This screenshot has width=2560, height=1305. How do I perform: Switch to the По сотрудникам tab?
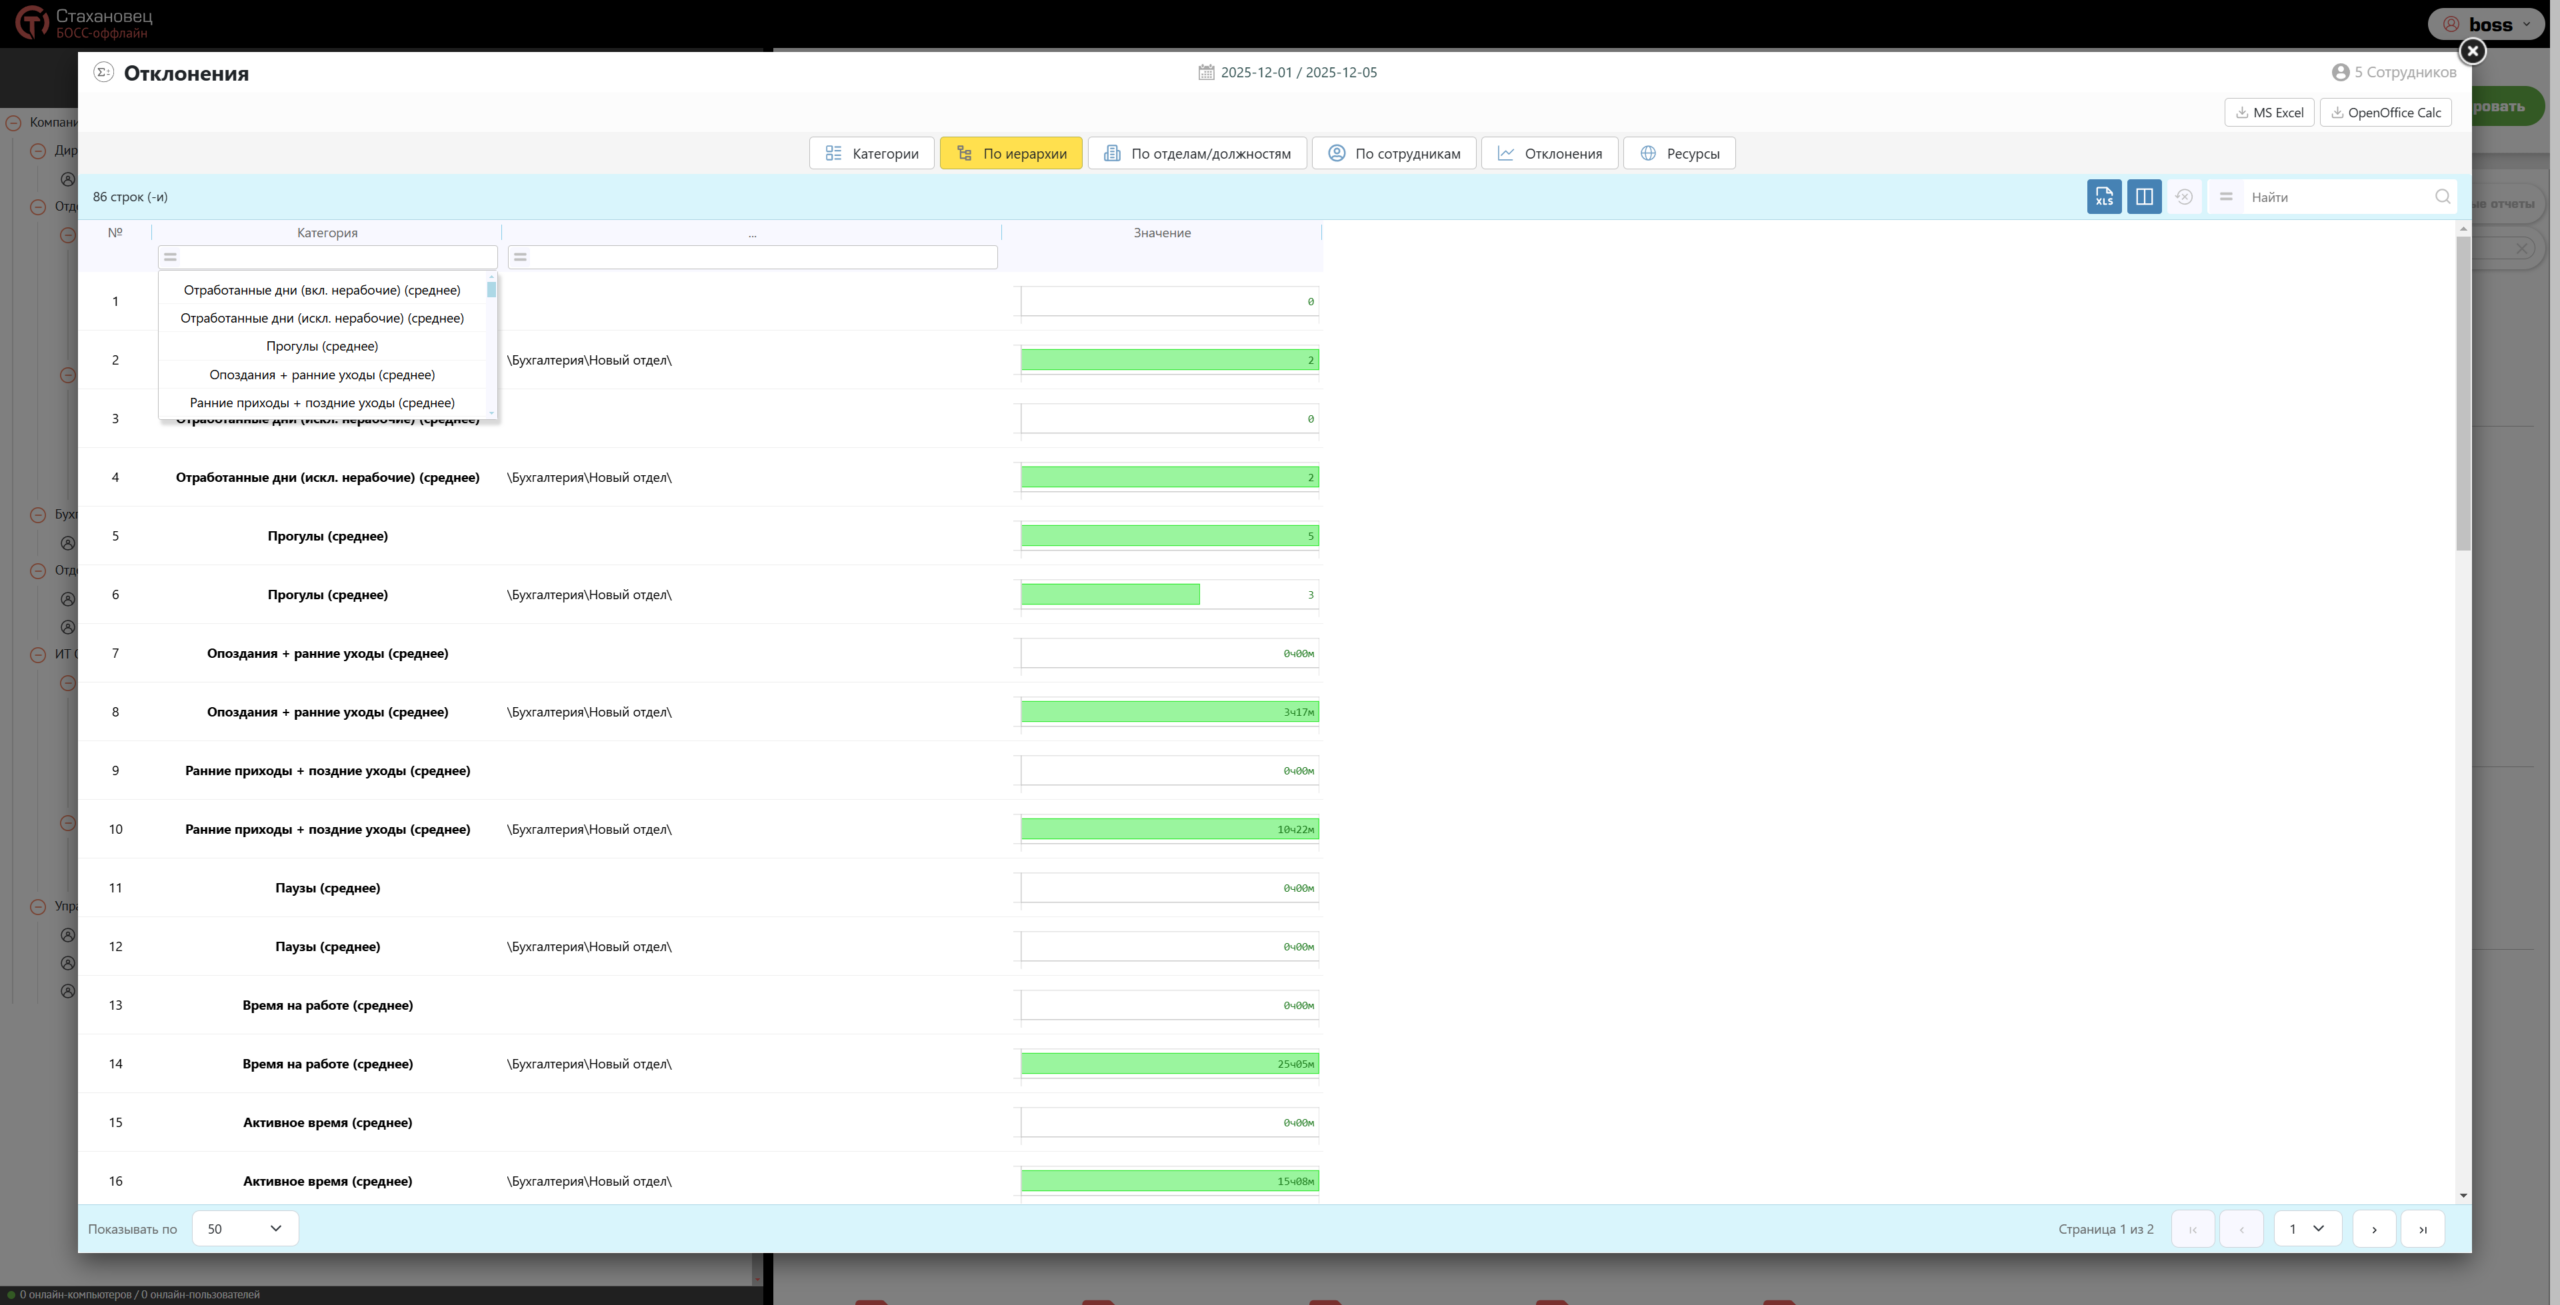pos(1394,153)
